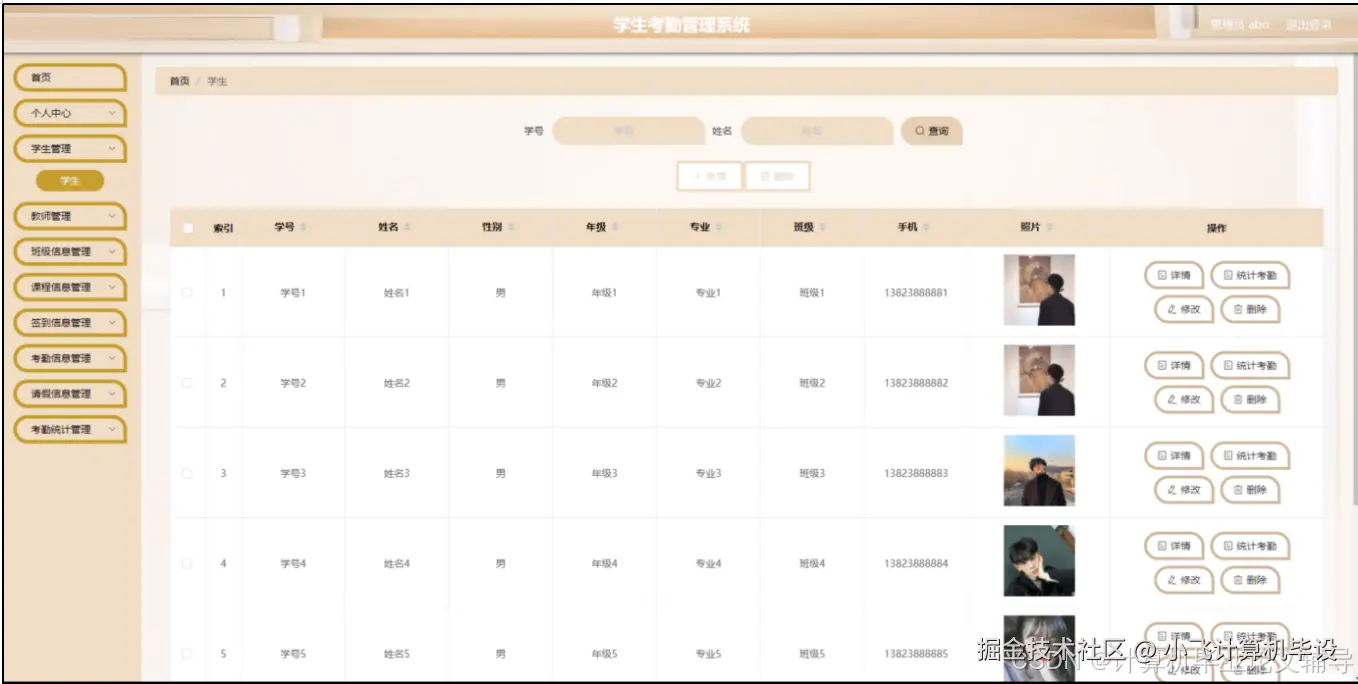1358x684 pixels.
Task: Toggle the select-all checkbox in table header
Action: click(x=188, y=228)
